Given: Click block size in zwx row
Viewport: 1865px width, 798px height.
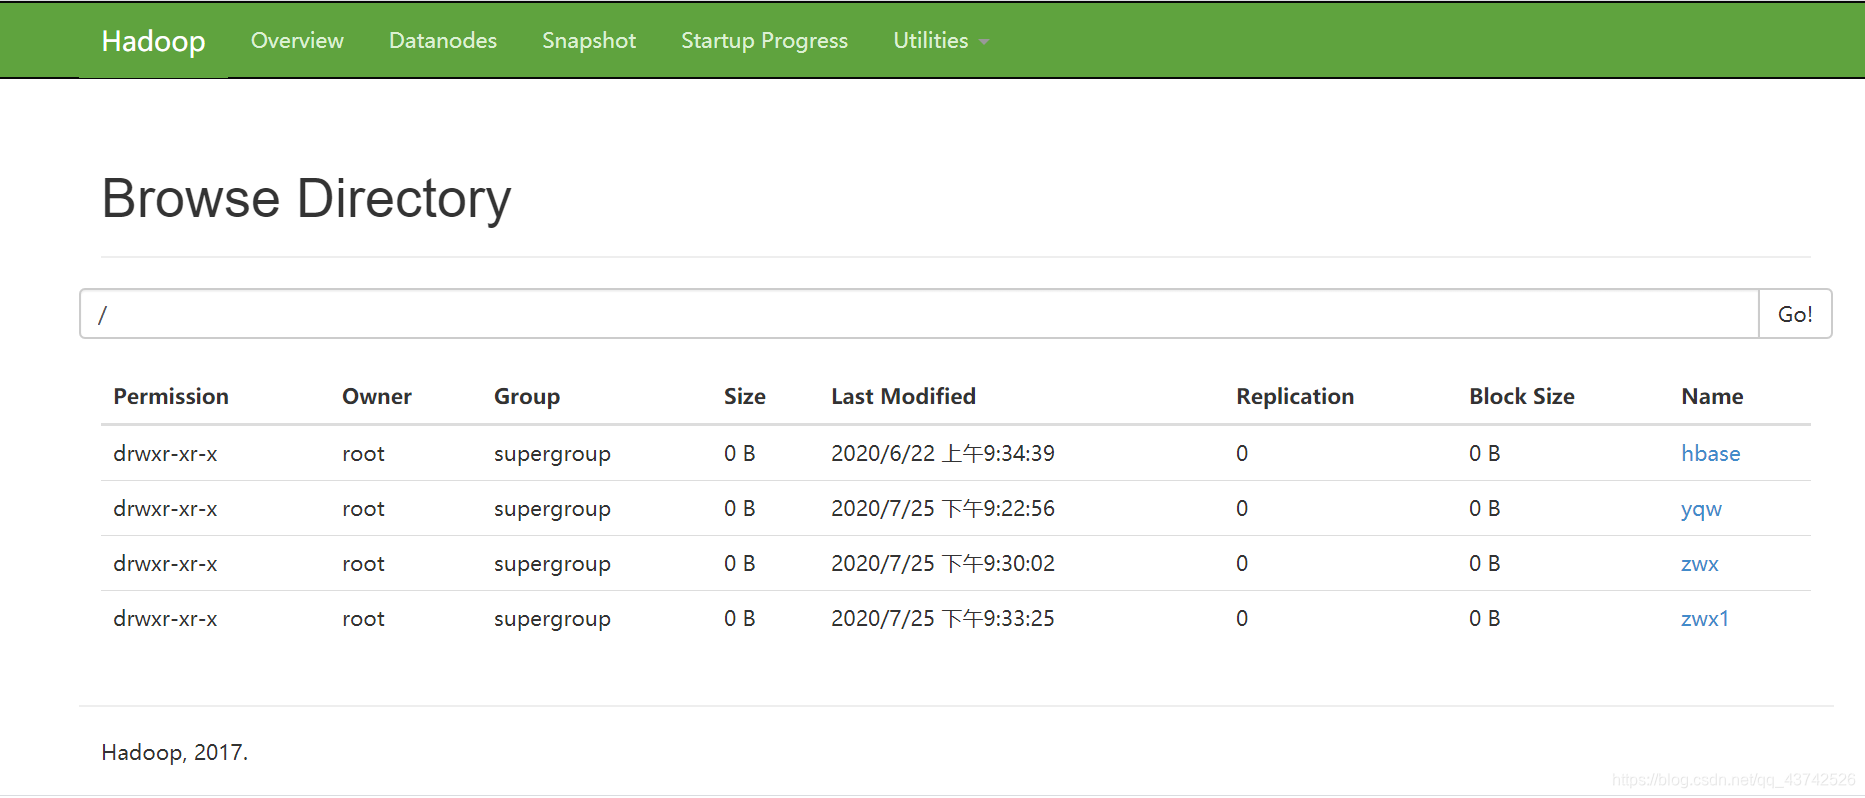Looking at the screenshot, I should click(x=1484, y=564).
